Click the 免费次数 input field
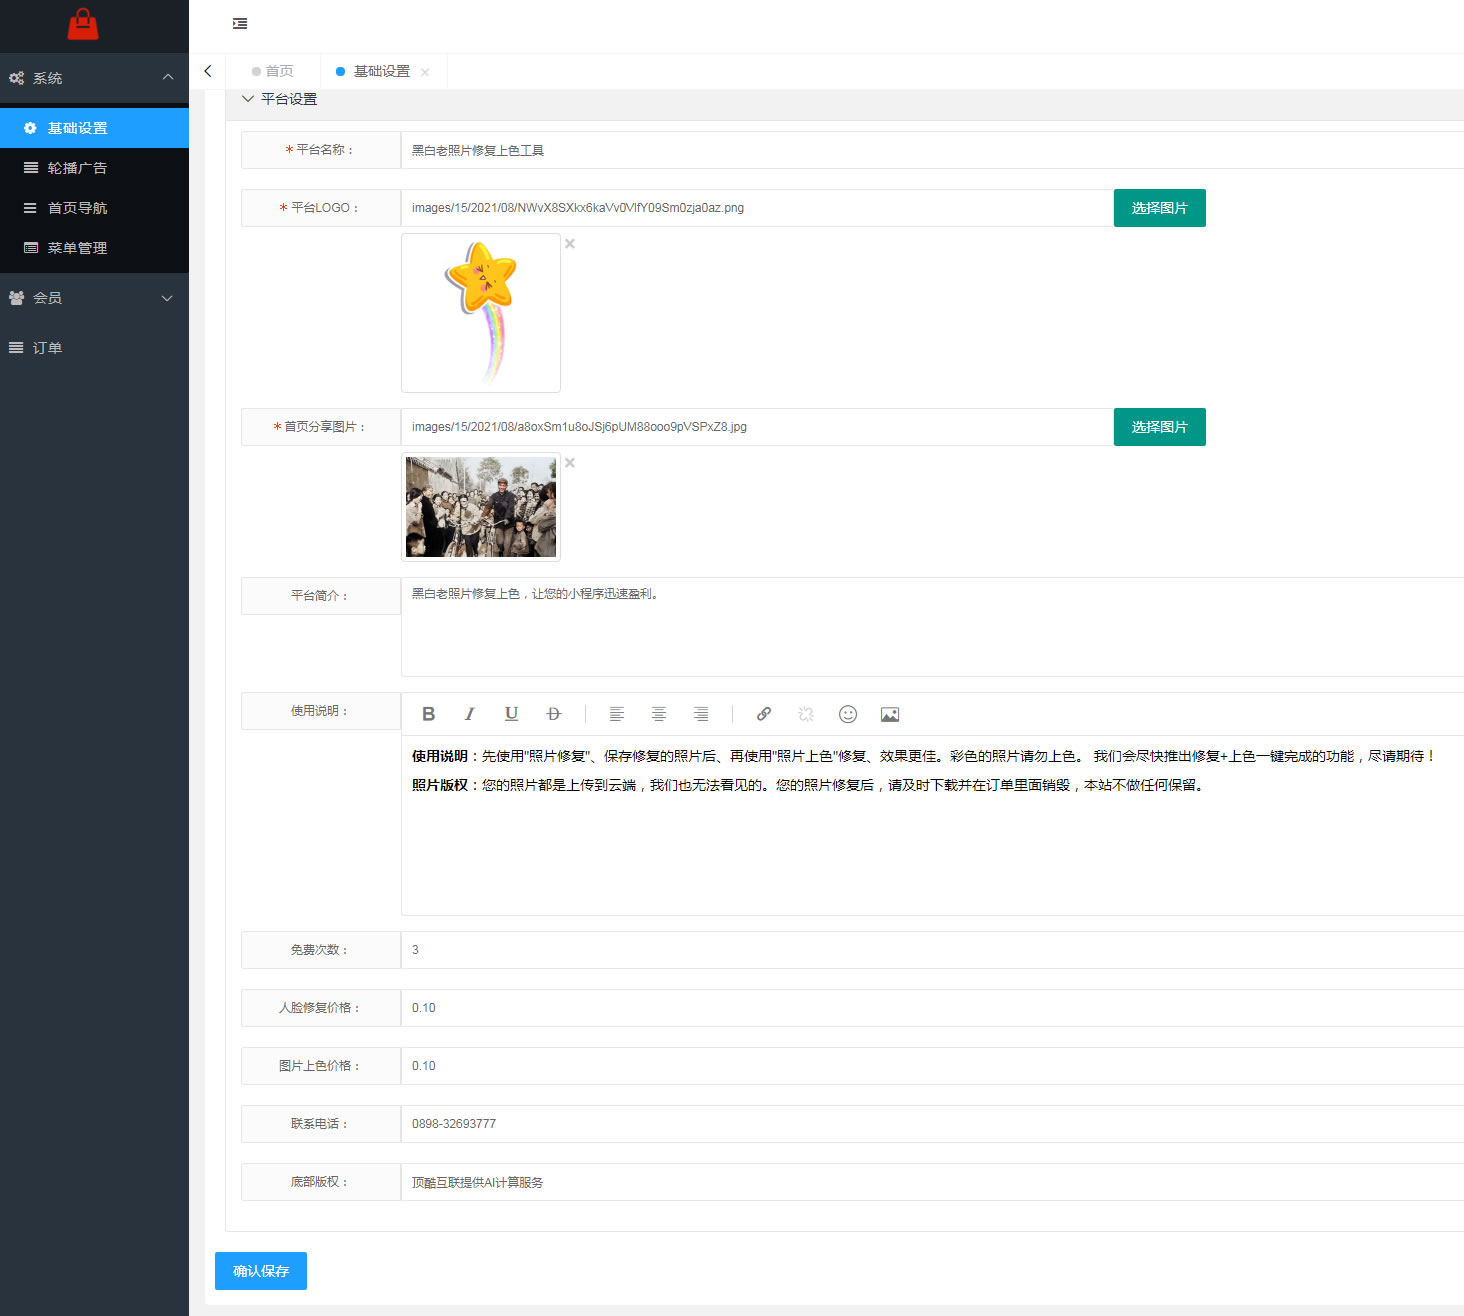The width and height of the screenshot is (1464, 1316). point(932,950)
